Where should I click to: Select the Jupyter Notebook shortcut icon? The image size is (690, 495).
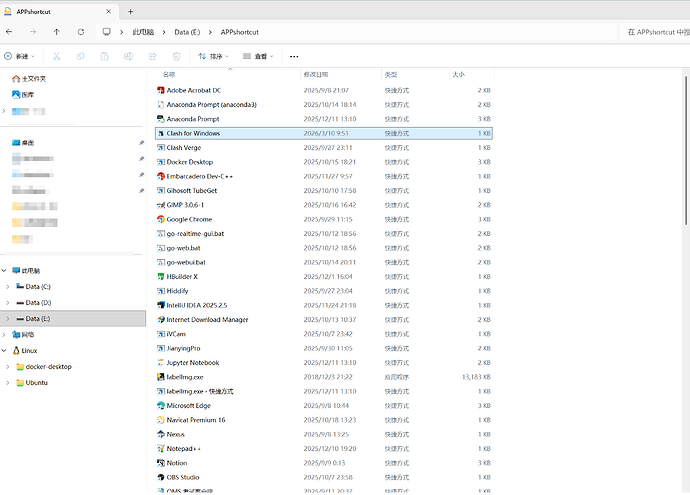tap(161, 363)
